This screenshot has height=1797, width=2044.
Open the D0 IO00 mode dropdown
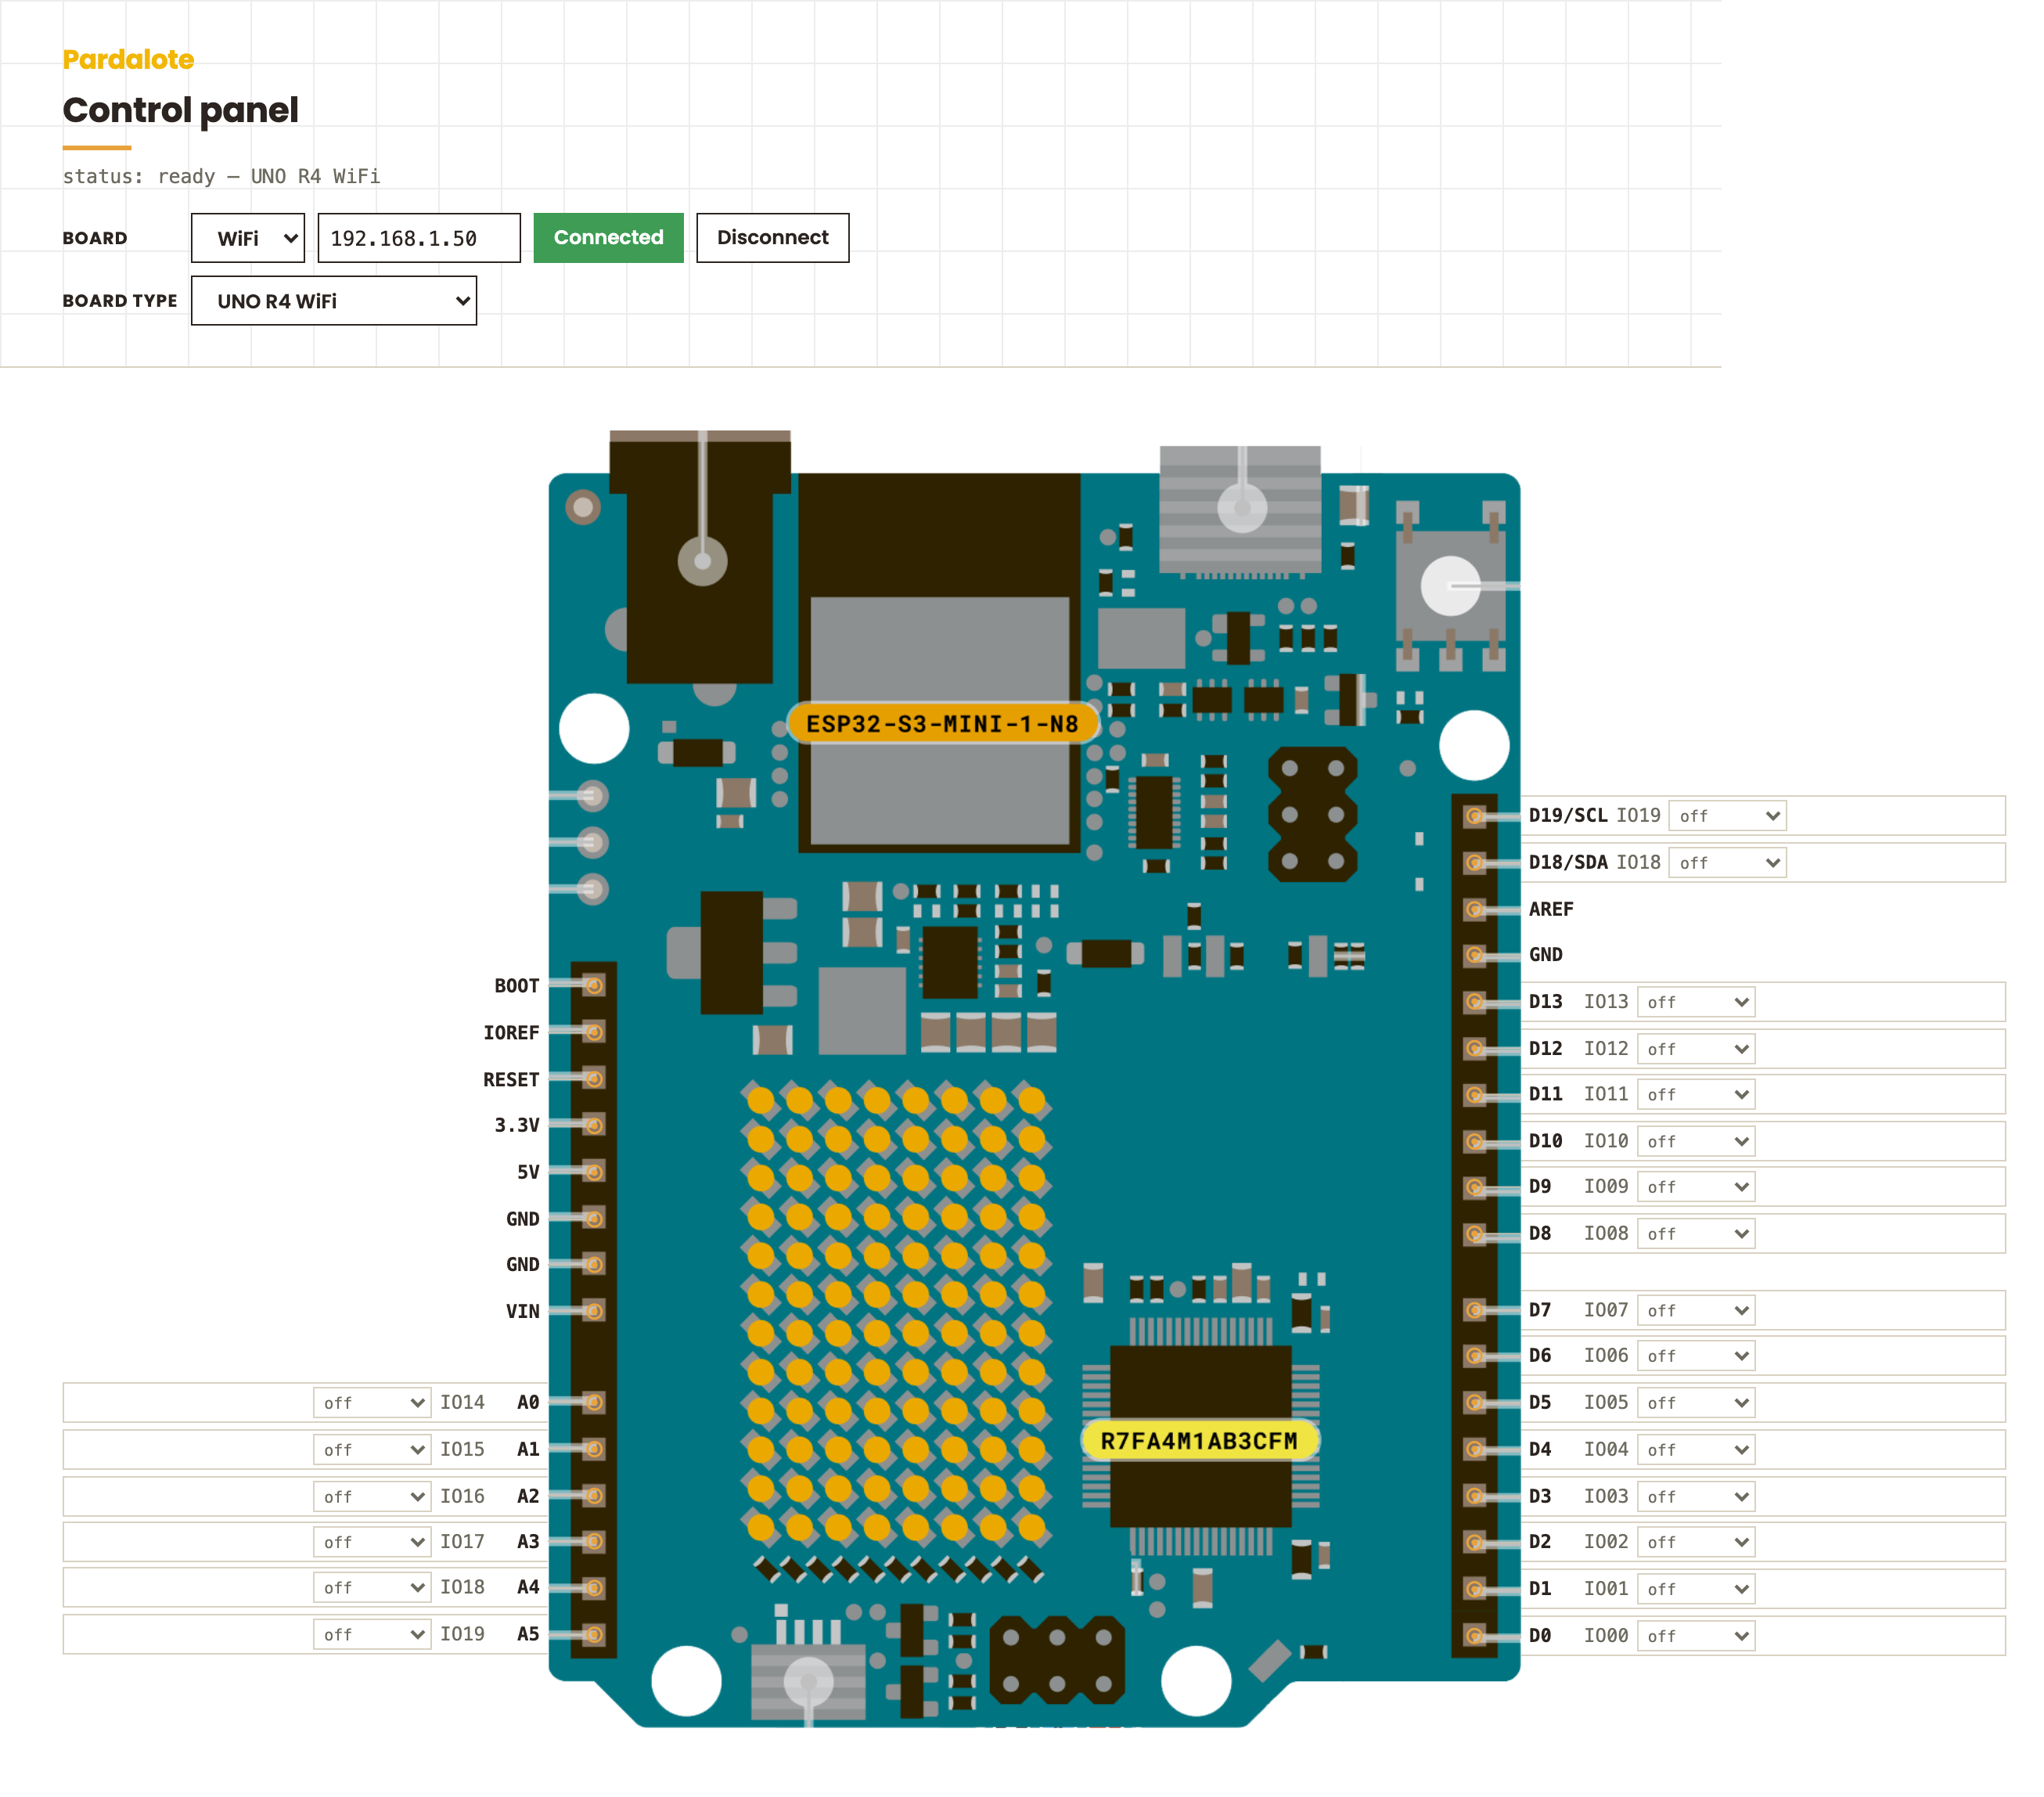pos(1696,1636)
